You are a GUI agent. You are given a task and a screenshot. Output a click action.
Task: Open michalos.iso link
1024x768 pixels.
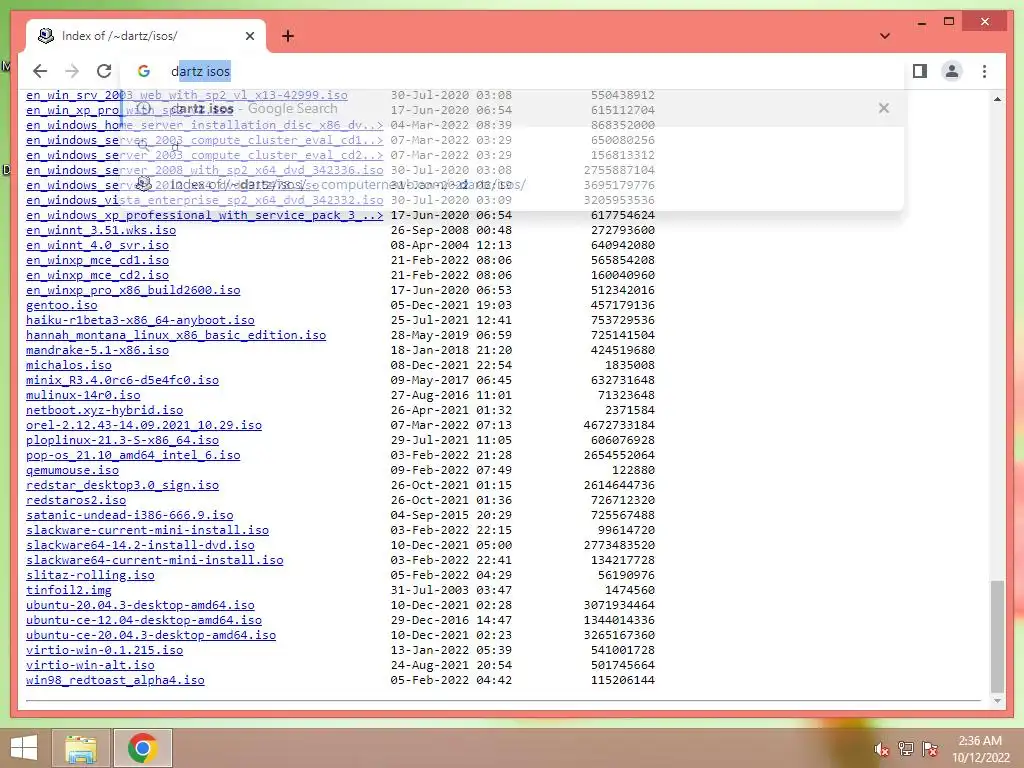tap(69, 365)
